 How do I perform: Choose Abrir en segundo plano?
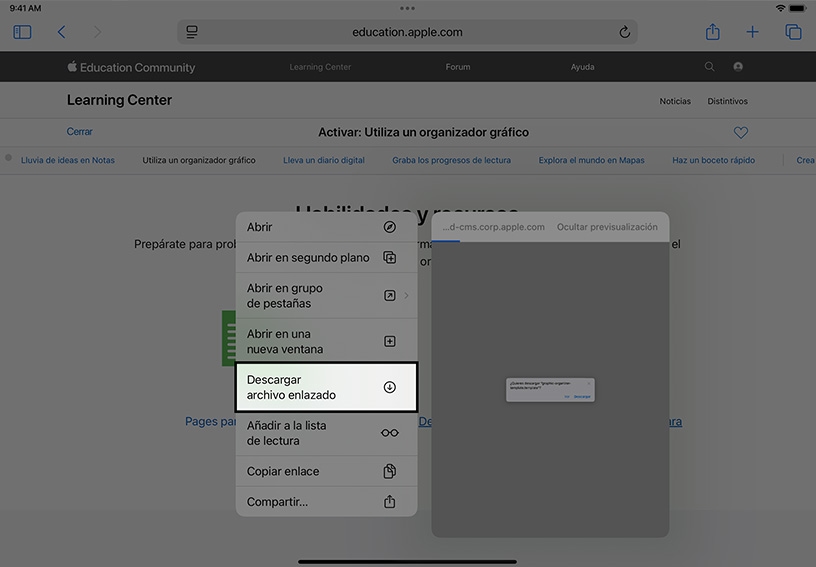pyautogui.click(x=326, y=257)
